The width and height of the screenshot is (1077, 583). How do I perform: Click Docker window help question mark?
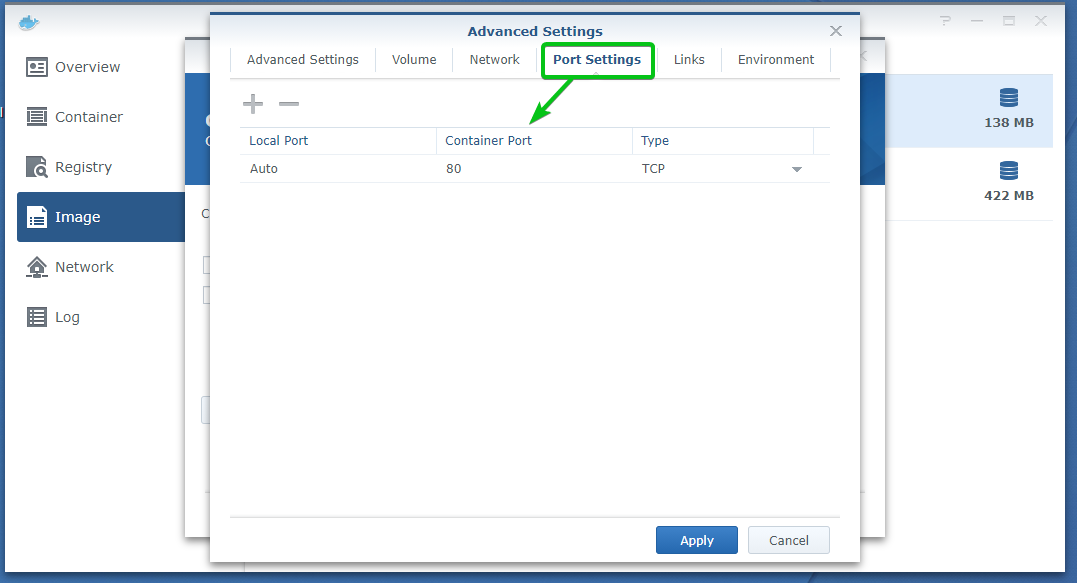pyautogui.click(x=946, y=21)
